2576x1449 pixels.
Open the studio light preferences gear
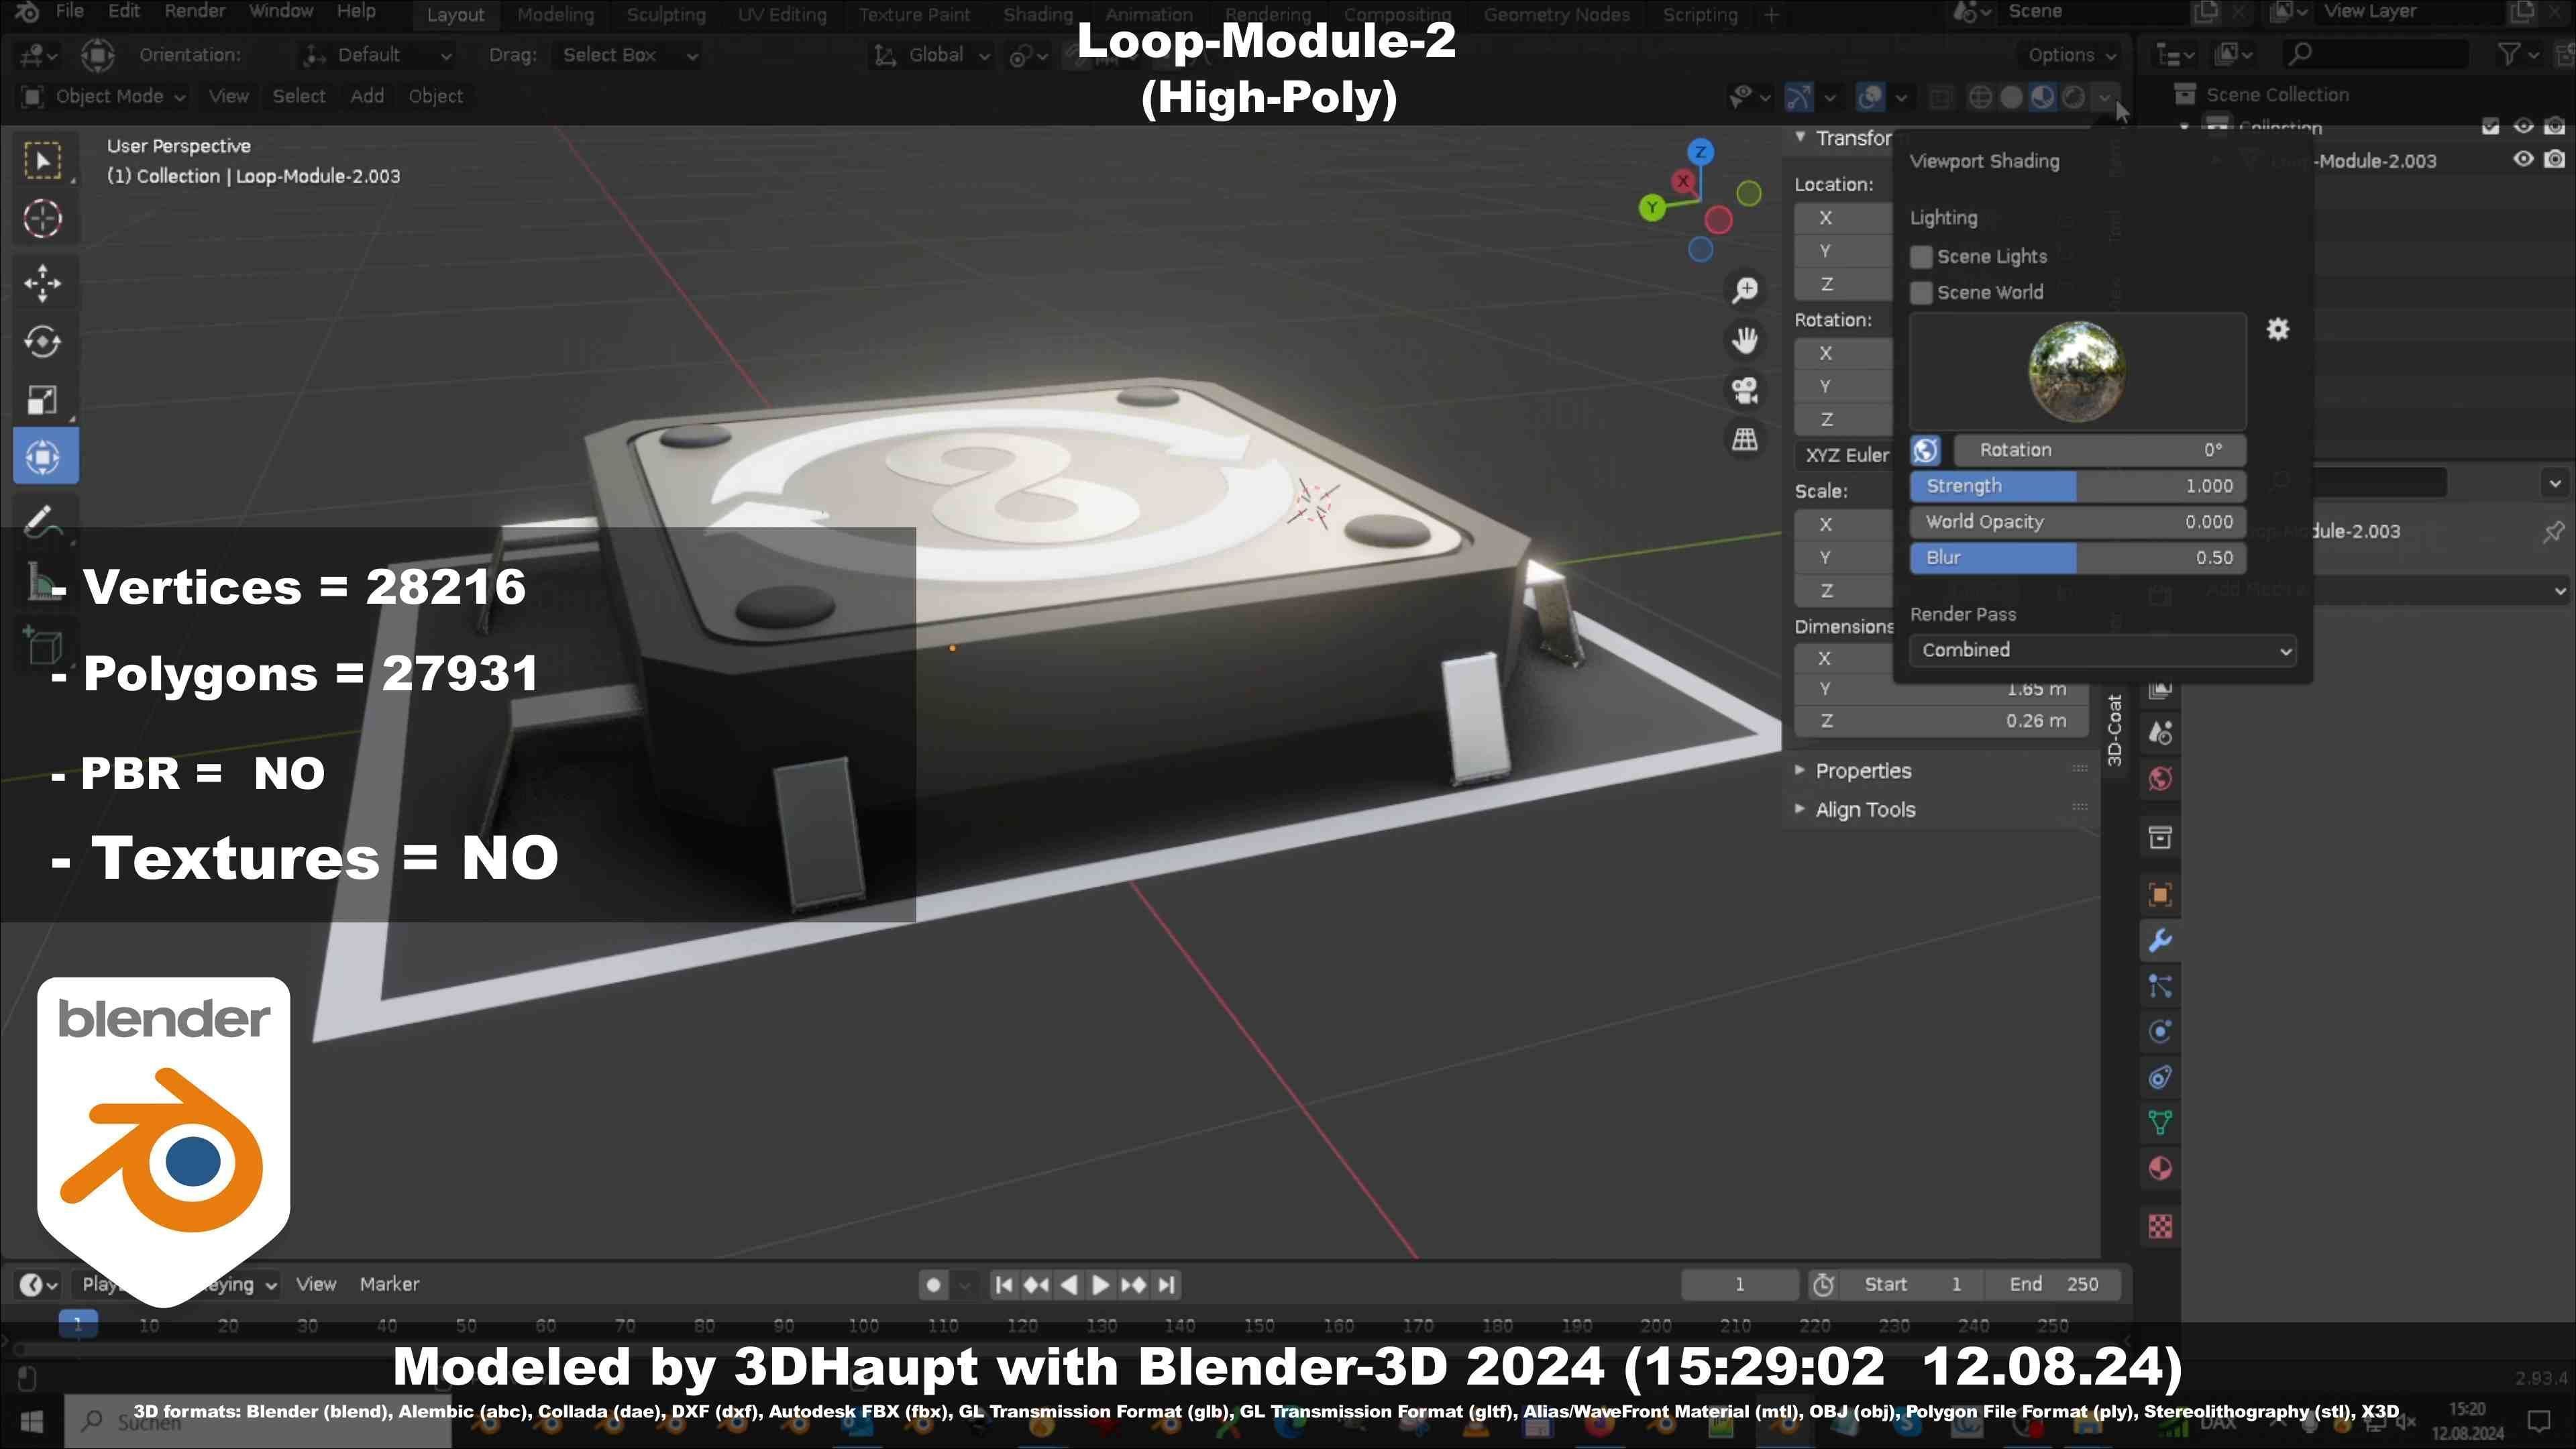(2277, 329)
